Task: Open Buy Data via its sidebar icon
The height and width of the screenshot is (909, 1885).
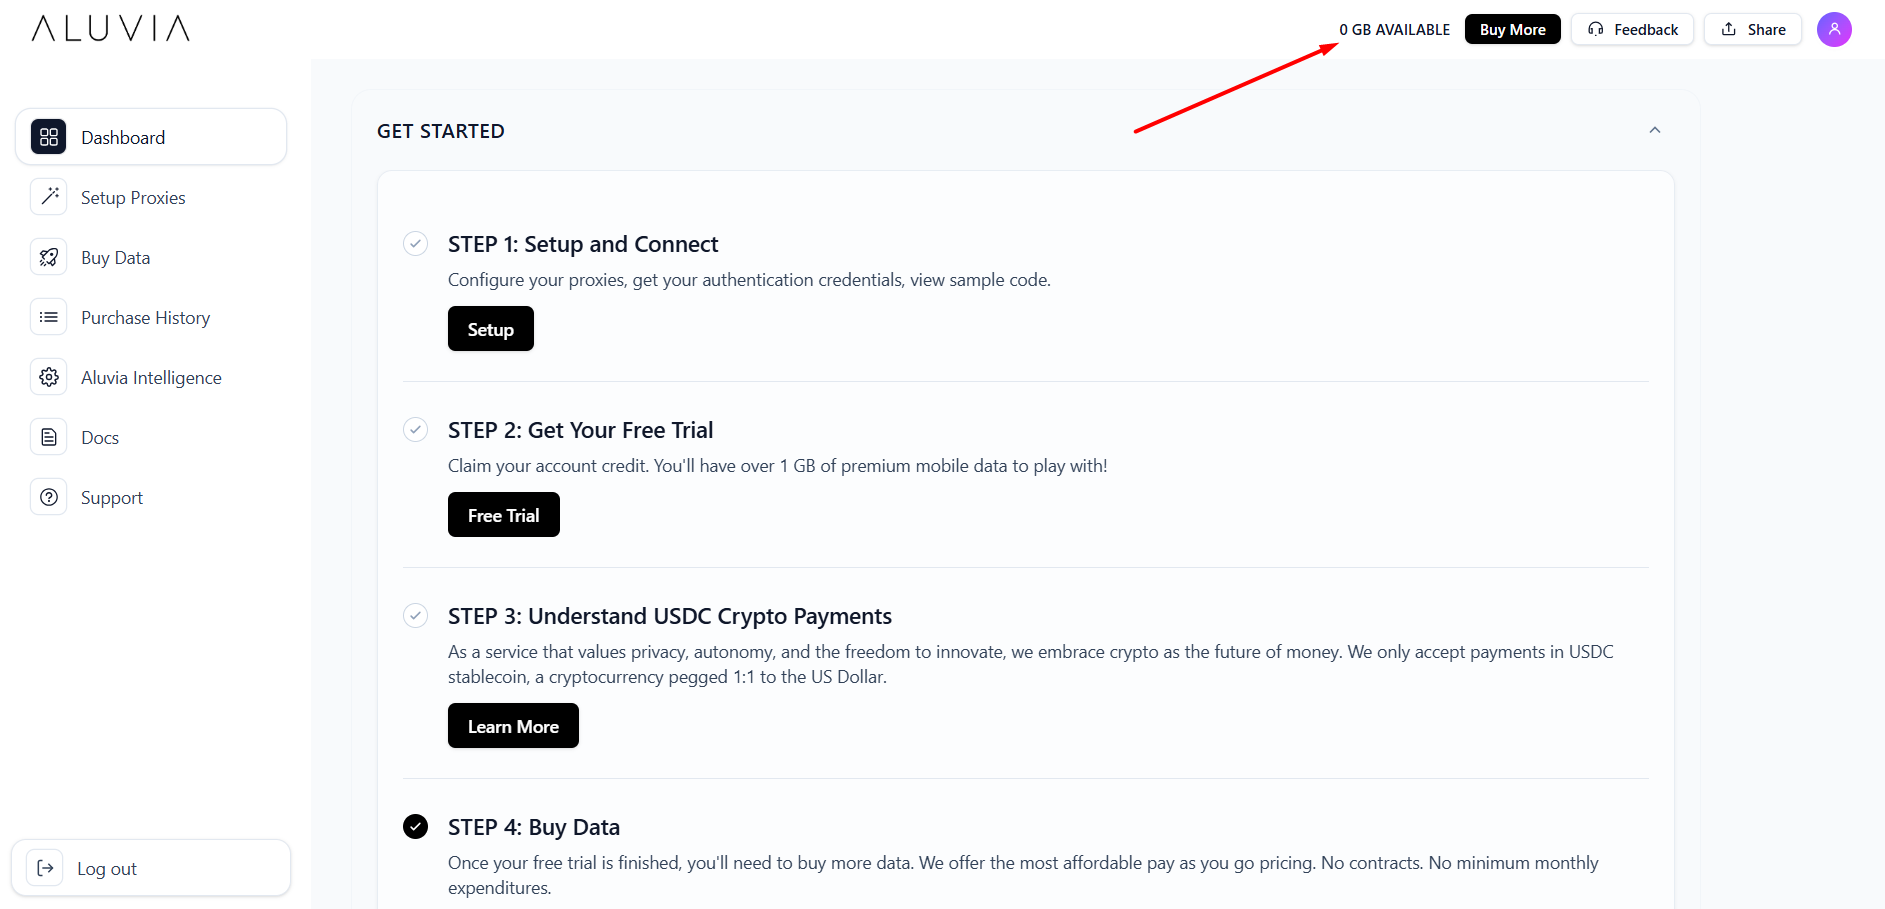Action: [48, 256]
